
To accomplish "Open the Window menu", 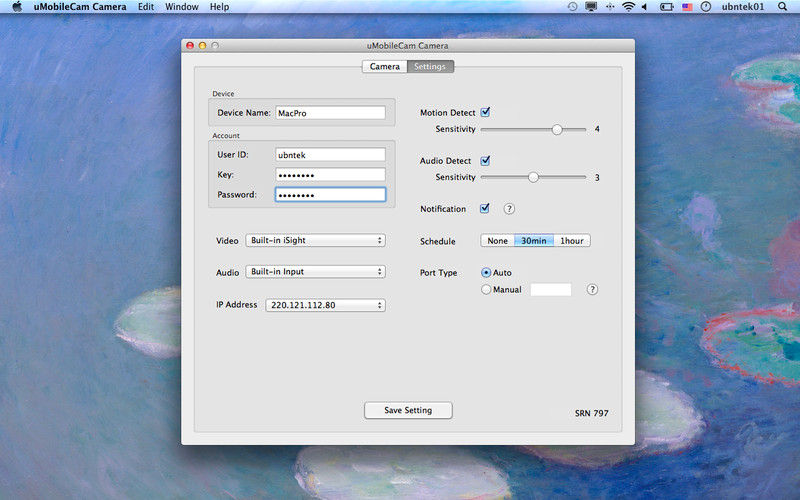I will 182,7.
